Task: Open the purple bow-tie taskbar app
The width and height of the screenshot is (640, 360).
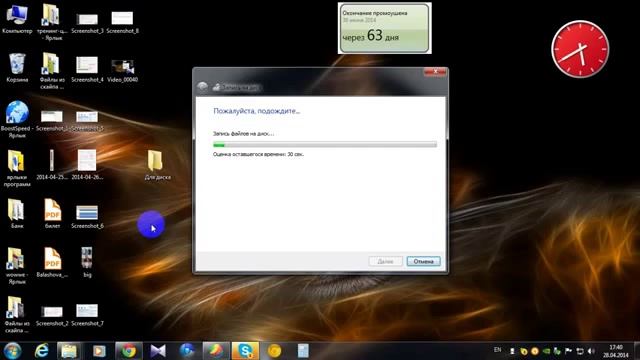Action: pyautogui.click(x=158, y=351)
